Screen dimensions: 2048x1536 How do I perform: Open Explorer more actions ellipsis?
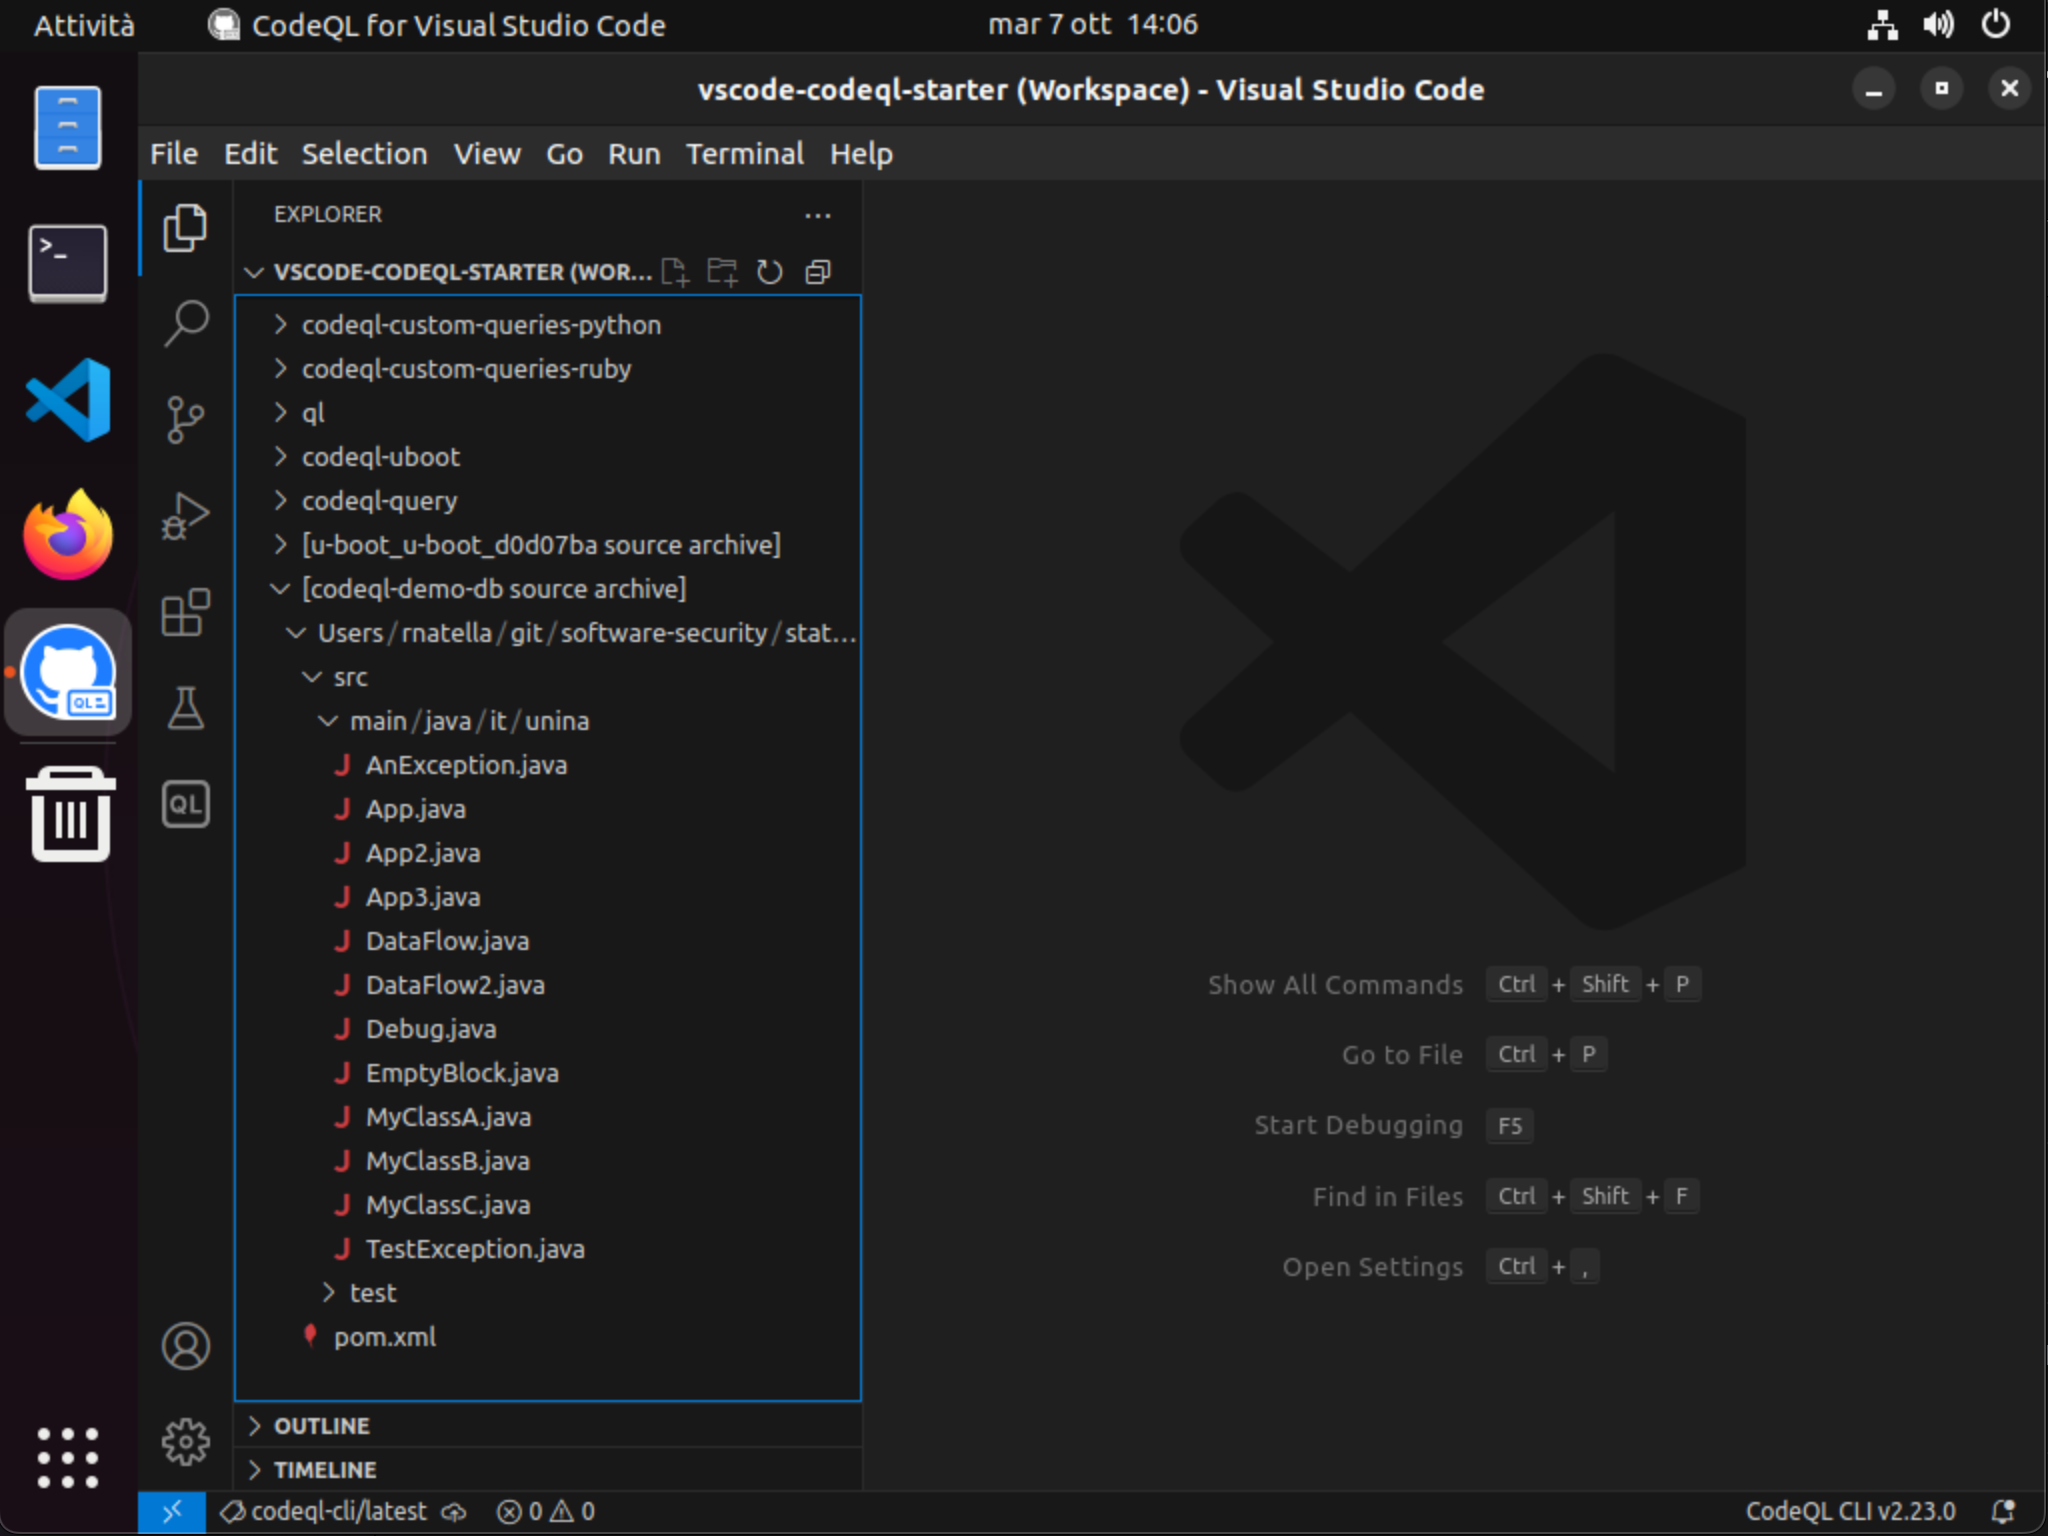(x=818, y=215)
